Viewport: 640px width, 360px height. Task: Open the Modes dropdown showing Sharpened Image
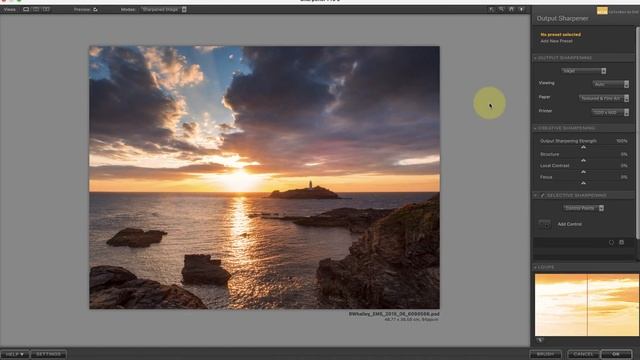(x=164, y=9)
